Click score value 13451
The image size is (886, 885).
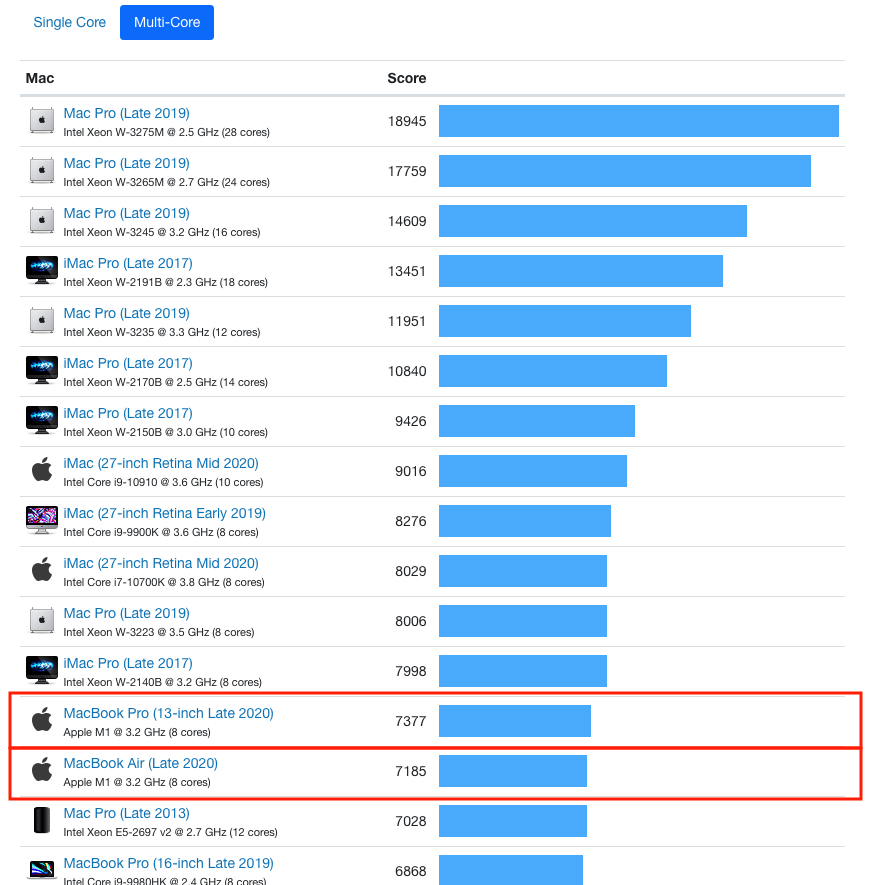click(x=407, y=271)
